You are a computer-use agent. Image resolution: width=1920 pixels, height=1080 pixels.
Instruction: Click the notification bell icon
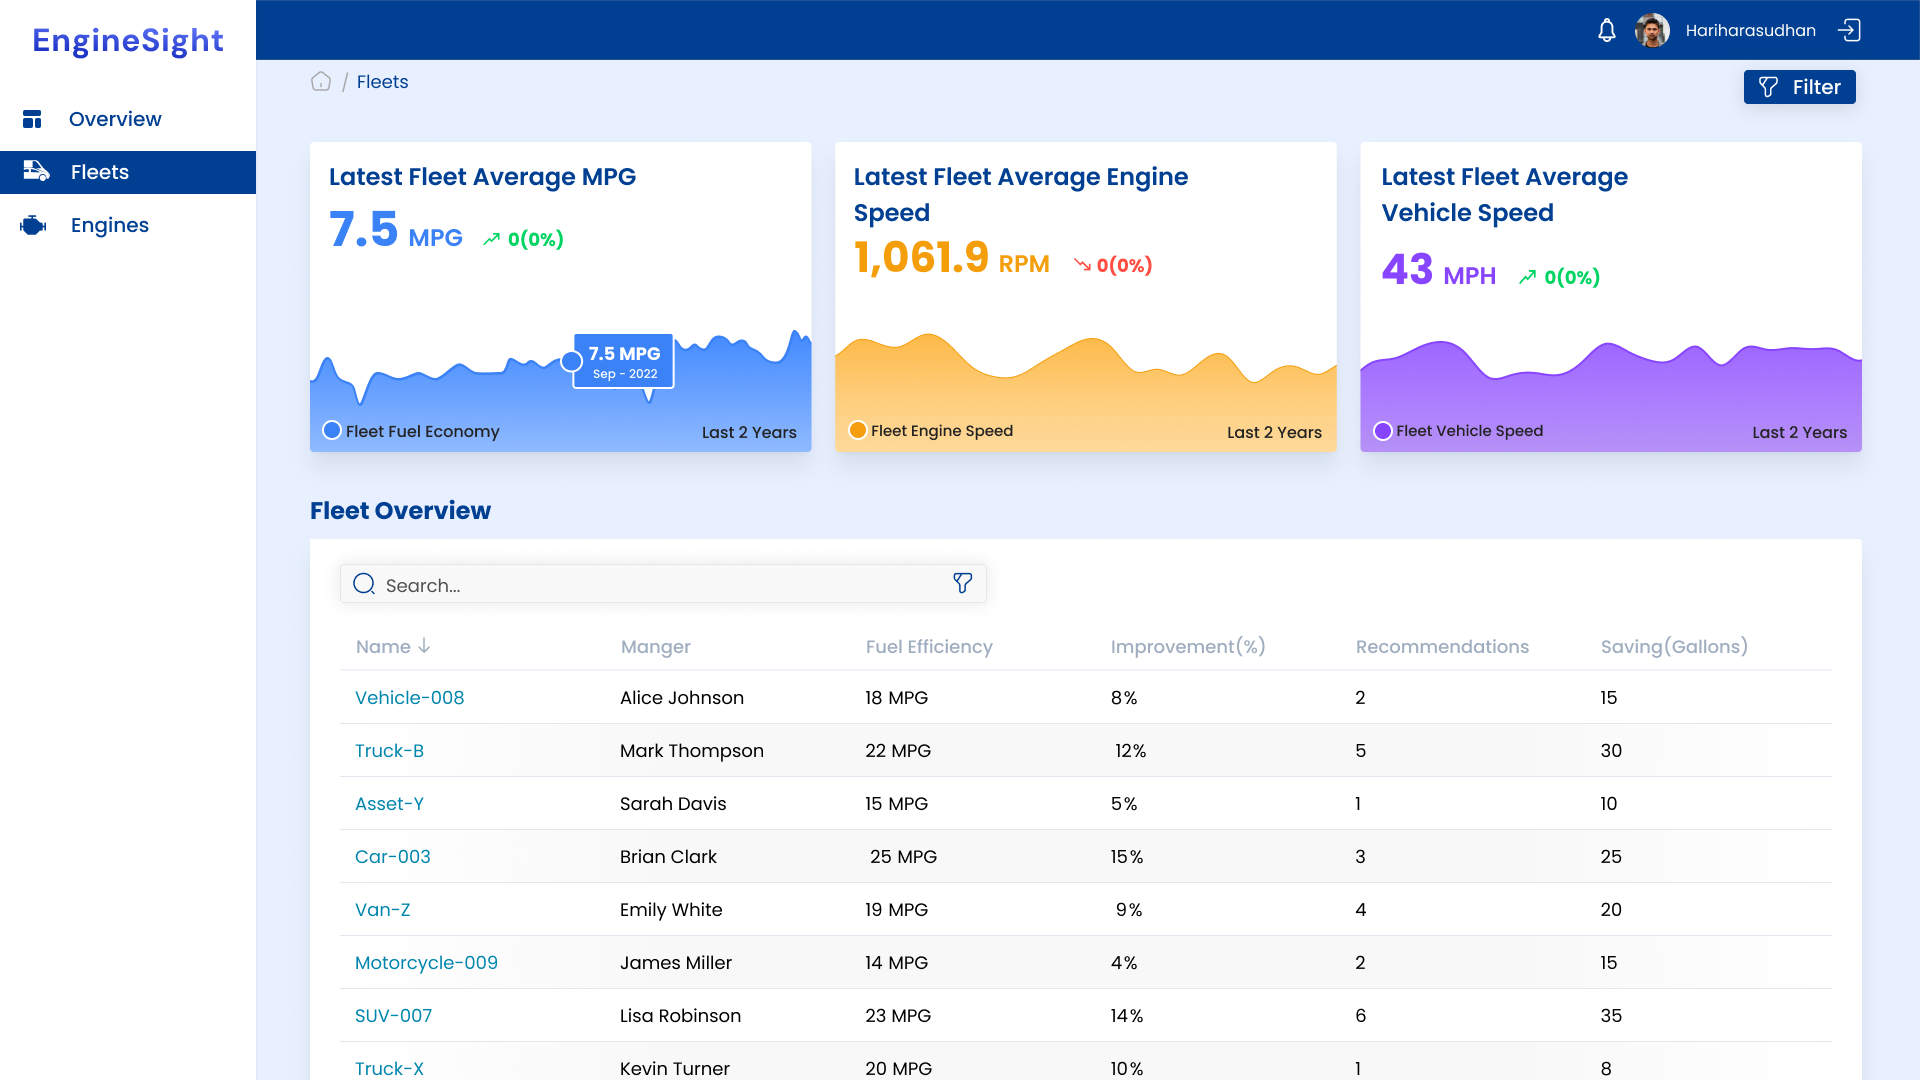[x=1606, y=31]
